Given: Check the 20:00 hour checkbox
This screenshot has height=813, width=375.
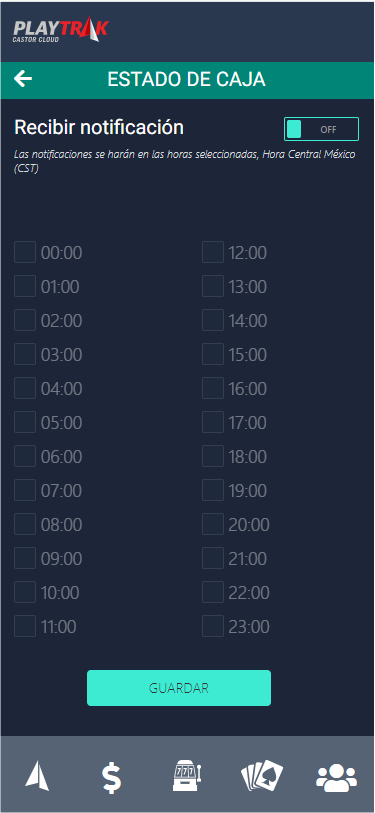Looking at the screenshot, I should point(213,524).
